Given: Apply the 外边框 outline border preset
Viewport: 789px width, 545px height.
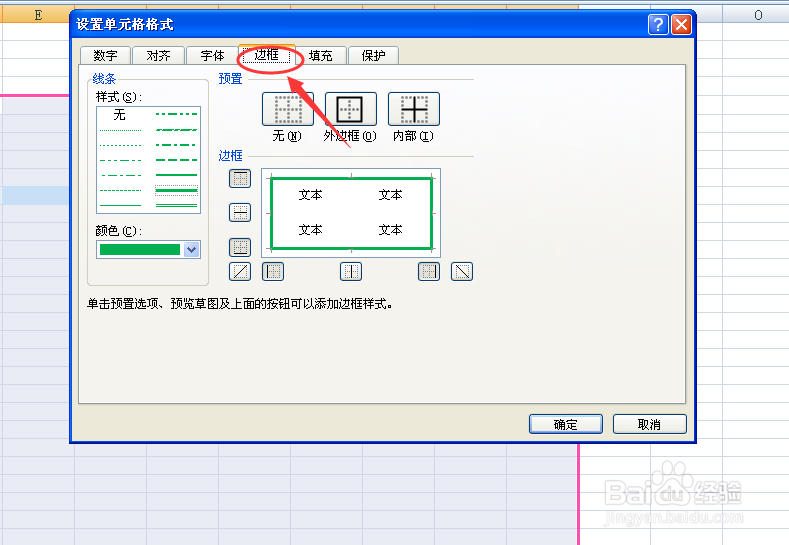Looking at the screenshot, I should pos(351,109).
